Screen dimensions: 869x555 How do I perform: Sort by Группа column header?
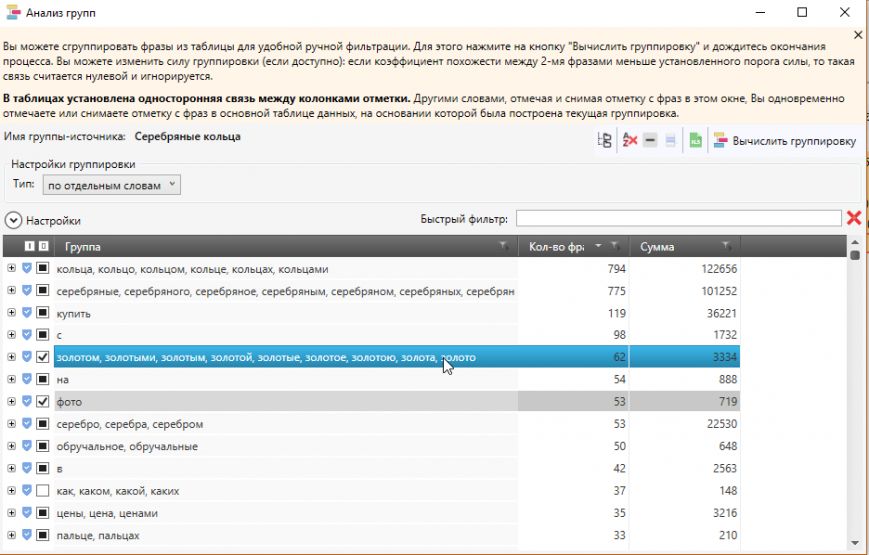tap(83, 247)
